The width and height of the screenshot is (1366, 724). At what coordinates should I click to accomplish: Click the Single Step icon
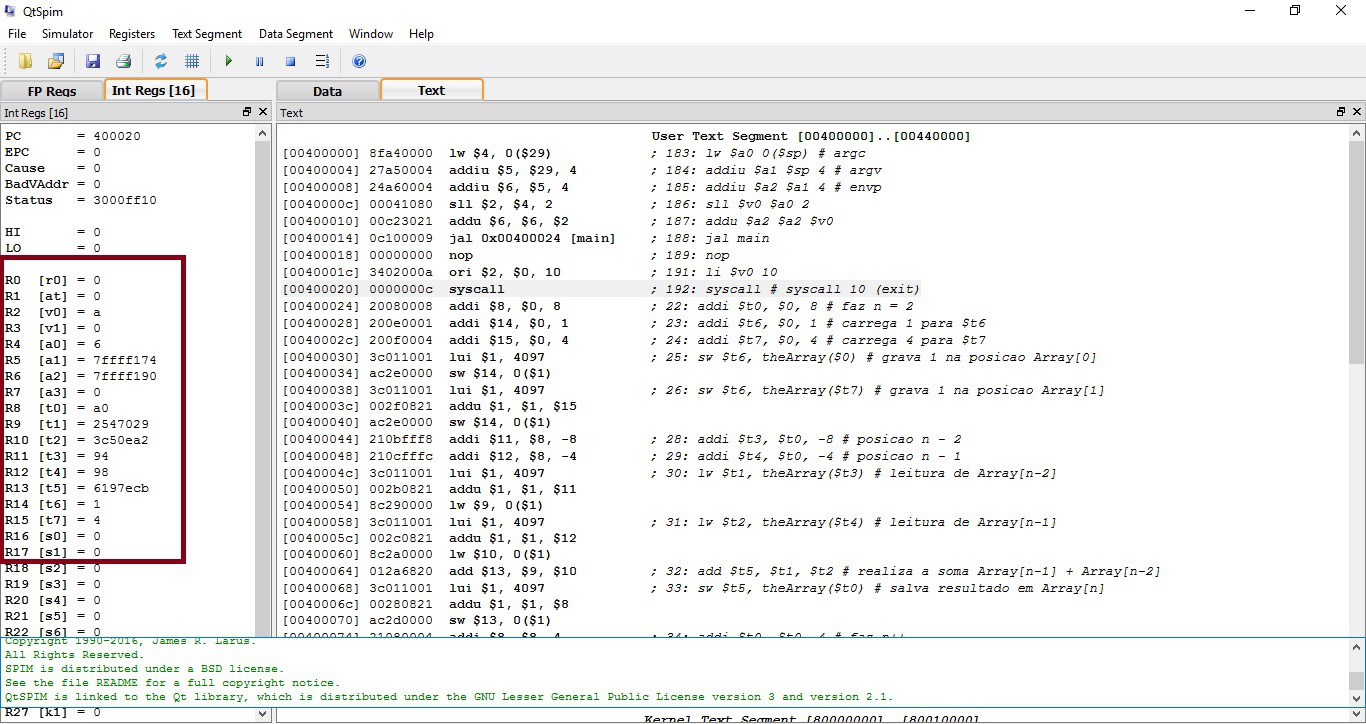click(322, 61)
